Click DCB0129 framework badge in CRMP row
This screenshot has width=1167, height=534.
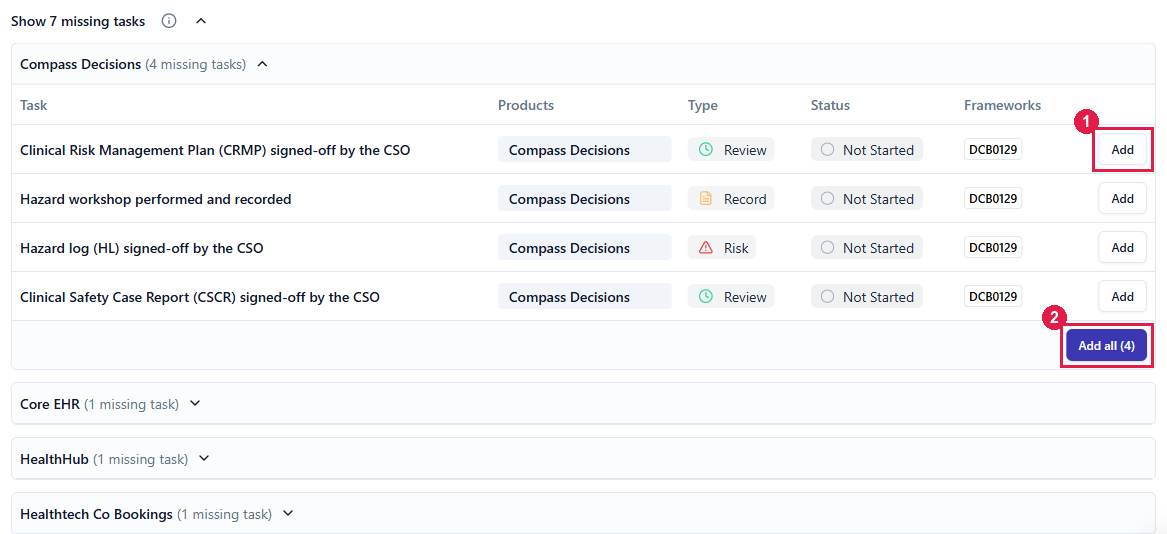pyautogui.click(x=993, y=149)
